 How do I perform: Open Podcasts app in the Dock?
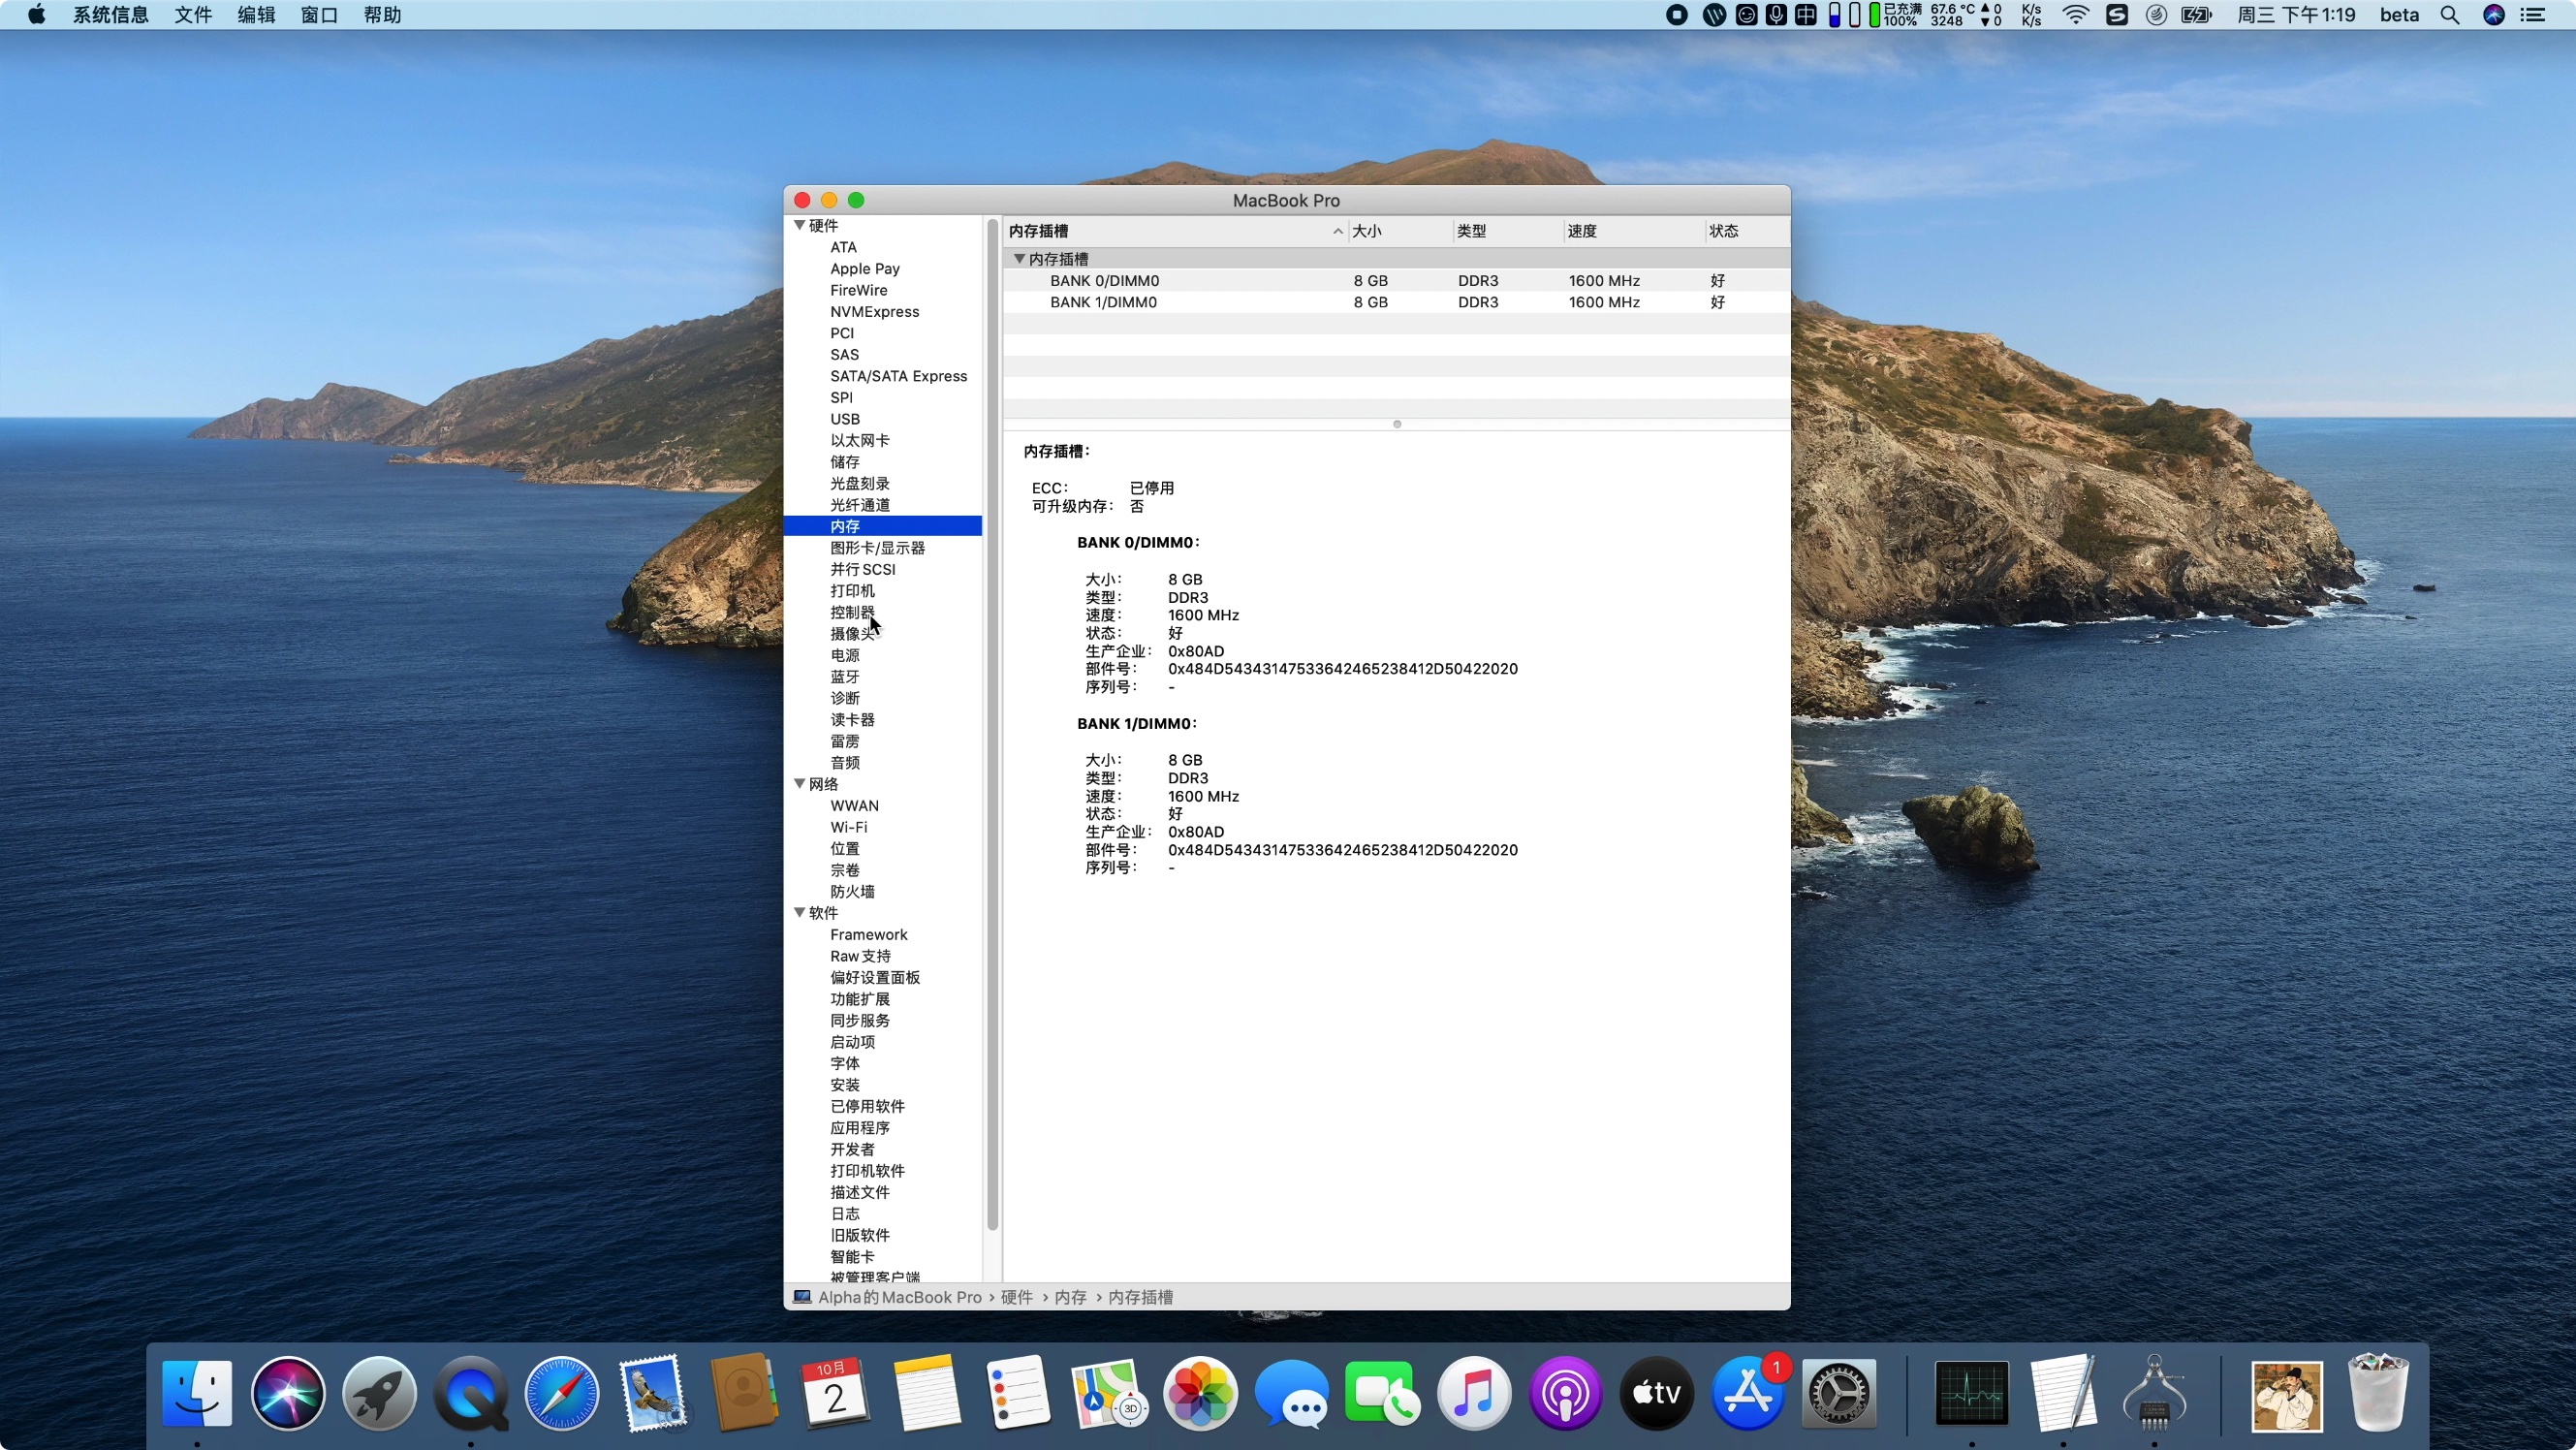coord(1565,1392)
